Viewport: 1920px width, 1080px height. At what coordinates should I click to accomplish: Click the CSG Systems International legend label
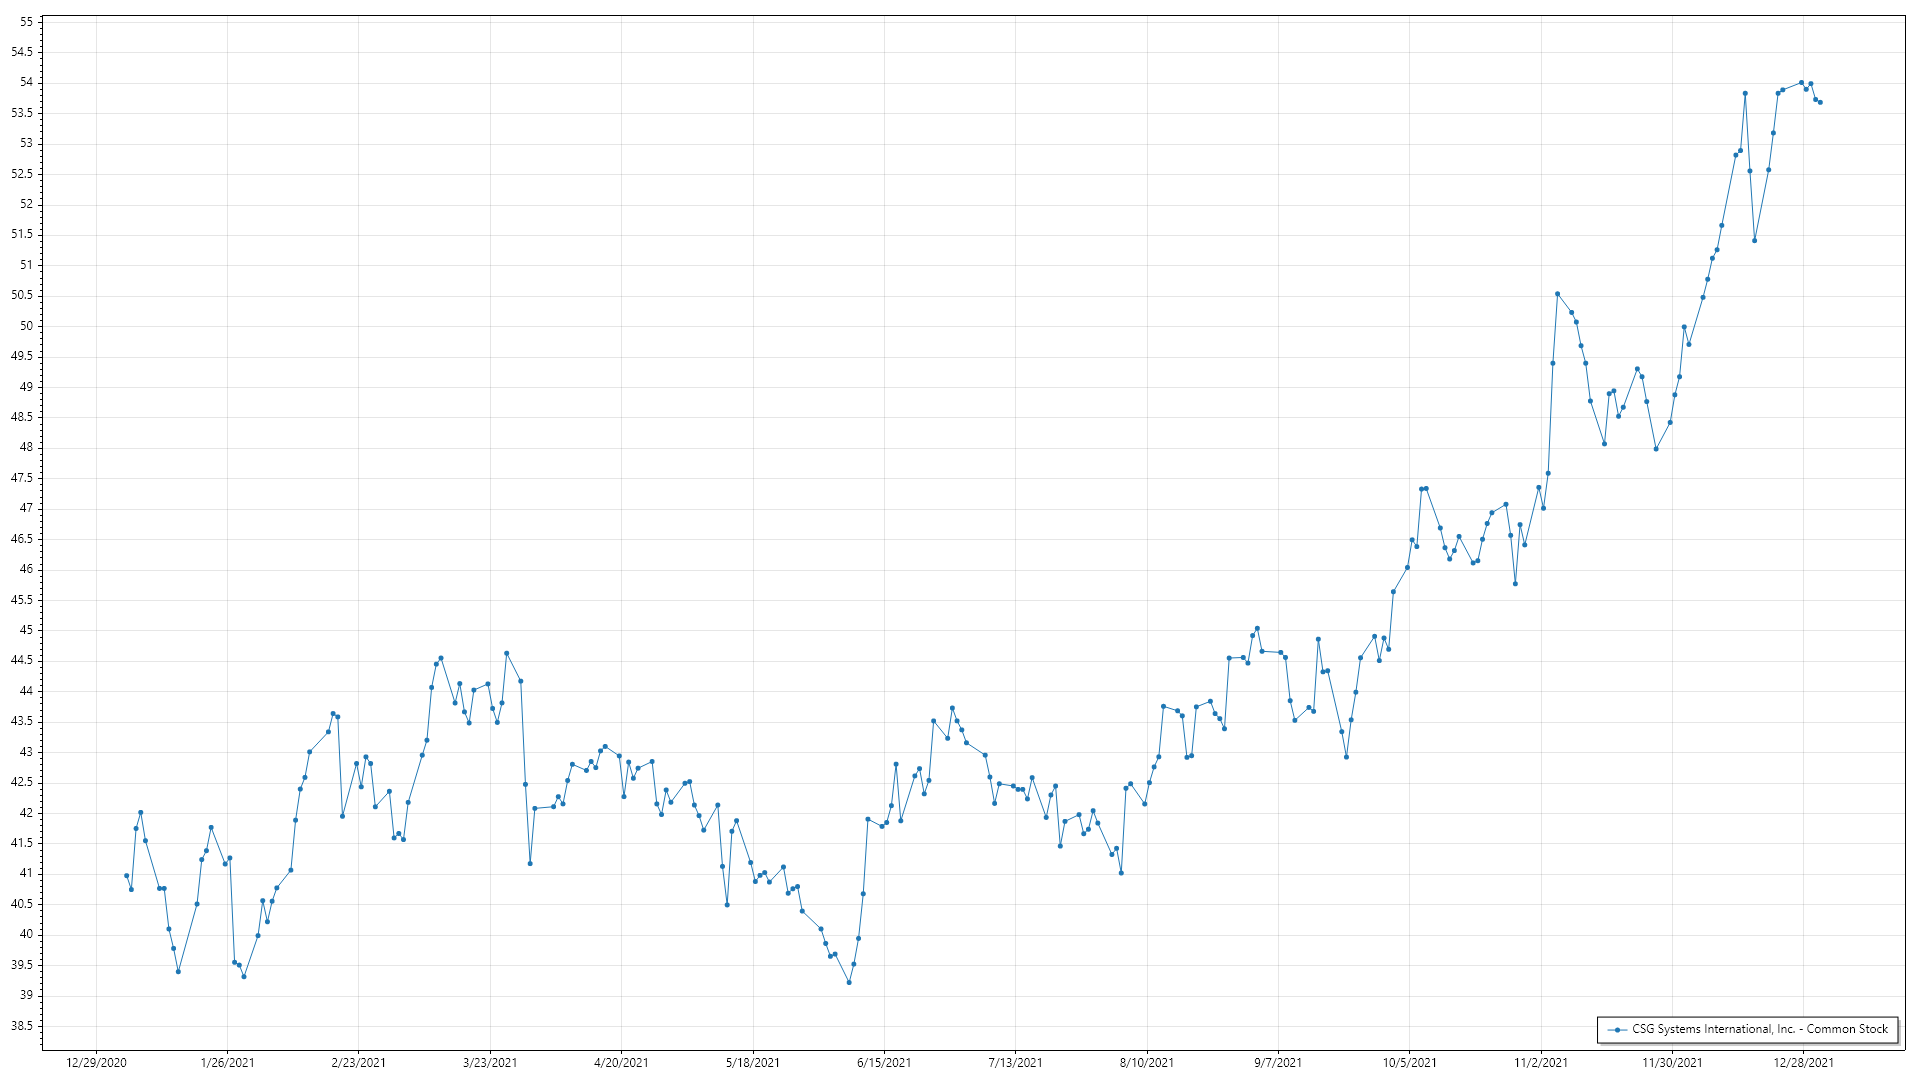(x=1760, y=1029)
